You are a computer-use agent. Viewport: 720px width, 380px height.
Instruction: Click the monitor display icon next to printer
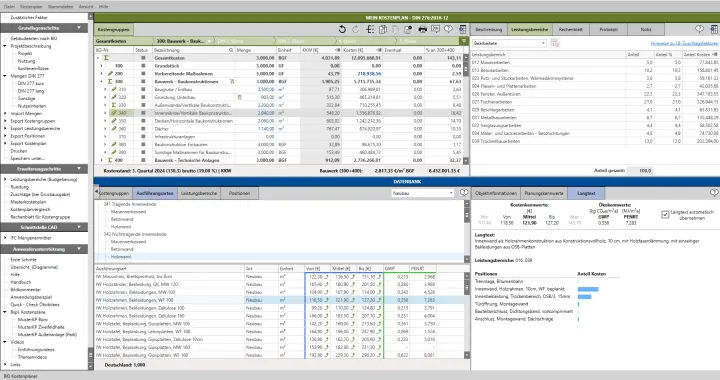(435, 29)
